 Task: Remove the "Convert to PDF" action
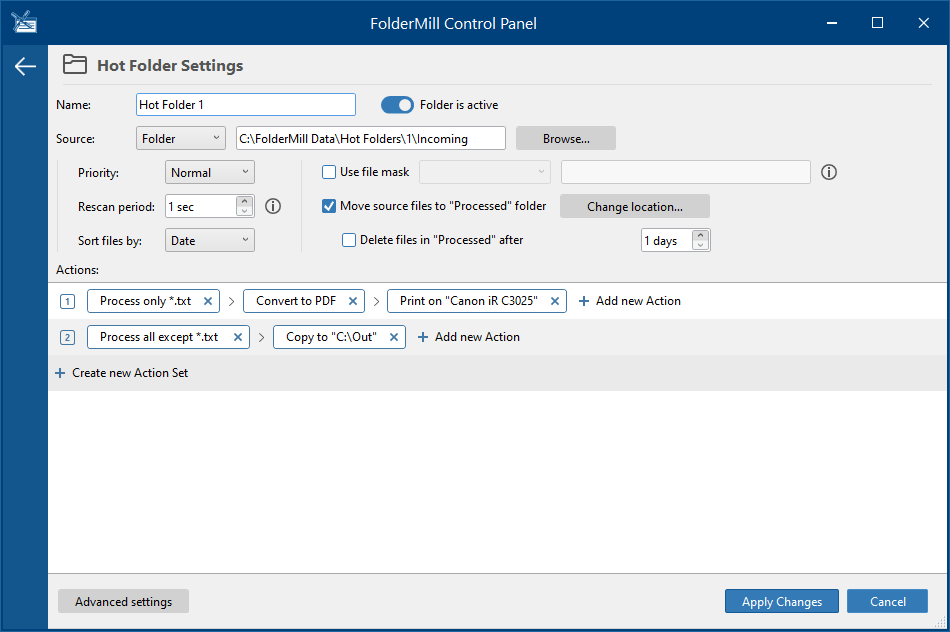(x=353, y=301)
